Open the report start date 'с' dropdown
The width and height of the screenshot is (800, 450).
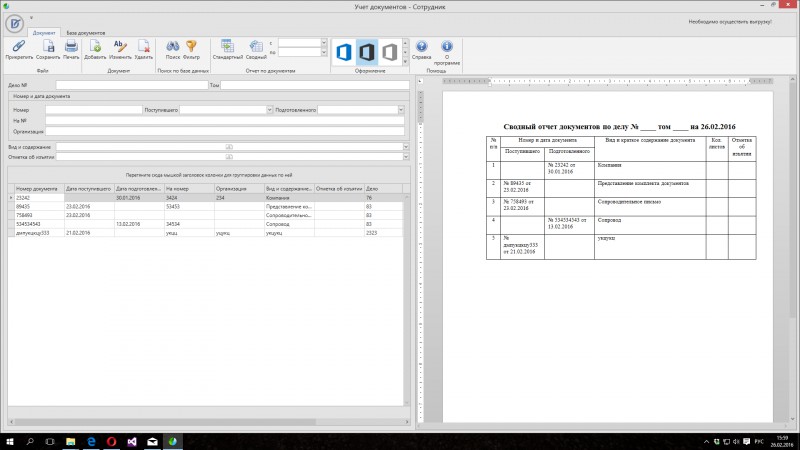323,43
